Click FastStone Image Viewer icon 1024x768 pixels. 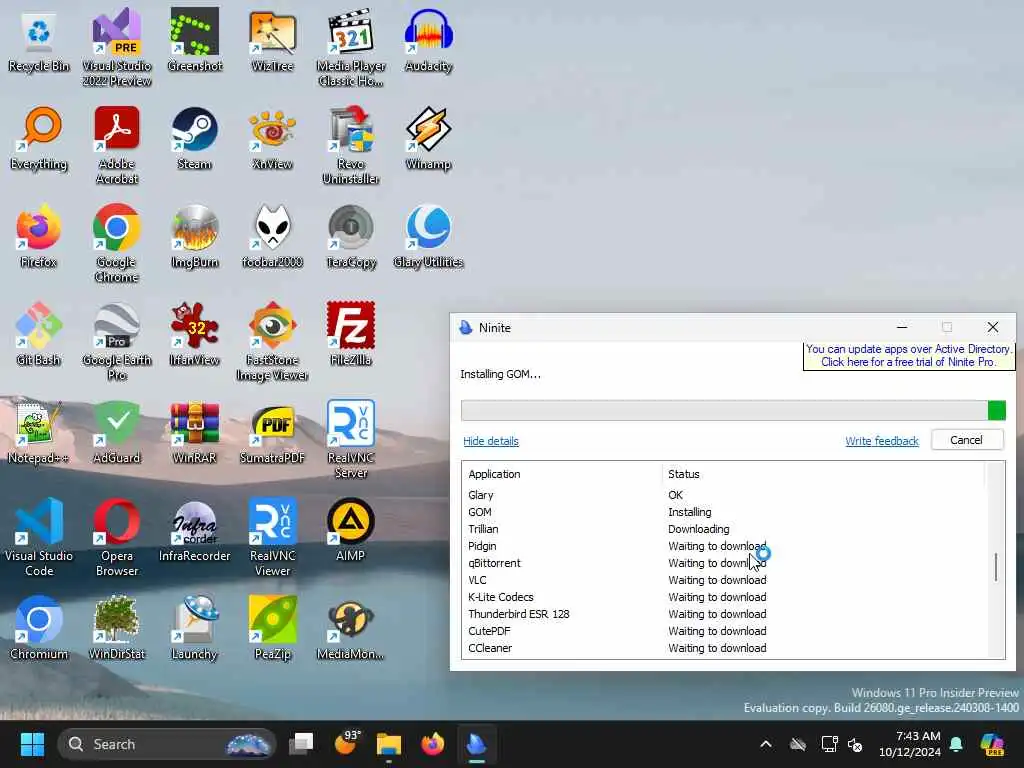pos(272,342)
